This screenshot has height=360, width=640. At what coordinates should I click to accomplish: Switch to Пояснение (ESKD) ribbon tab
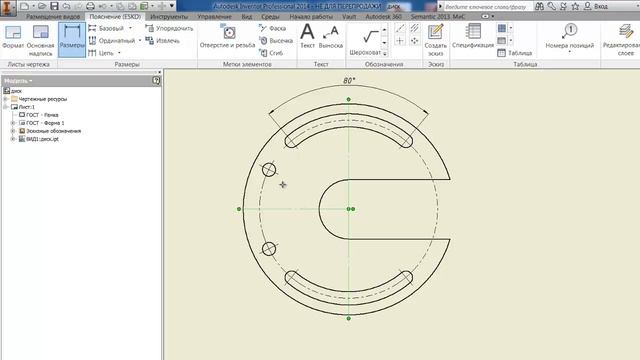(115, 17)
